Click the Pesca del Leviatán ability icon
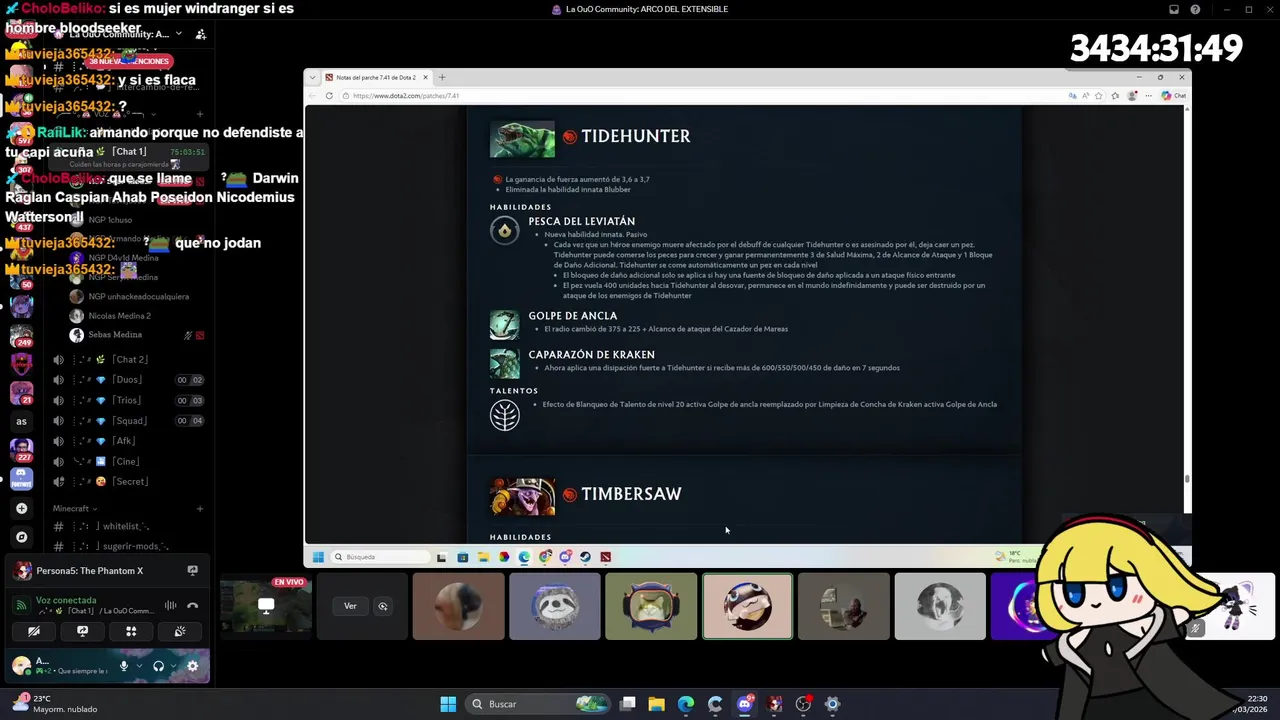This screenshot has height=720, width=1280. tap(504, 231)
